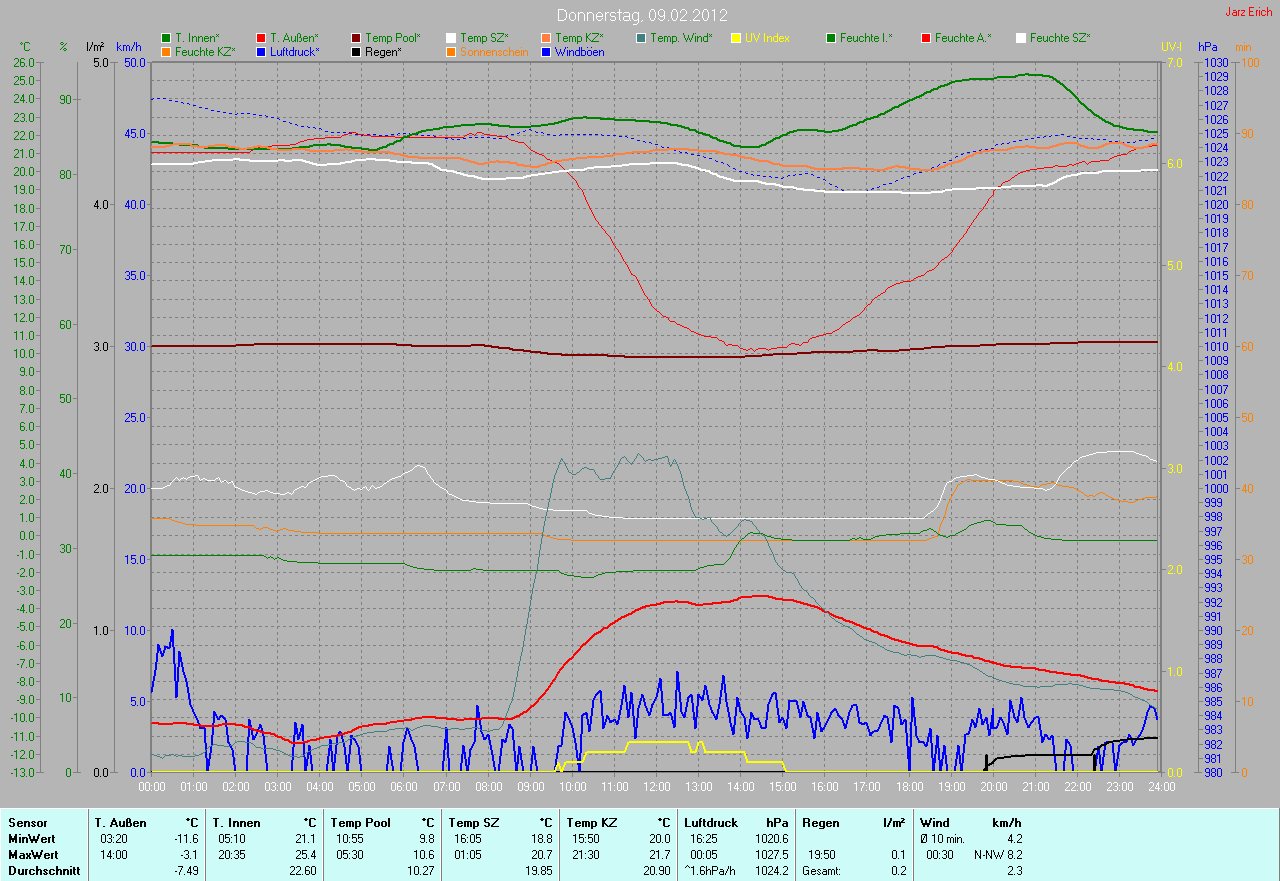Click the green T. Innen legend swatch
1280x881 pixels.
coord(166,38)
